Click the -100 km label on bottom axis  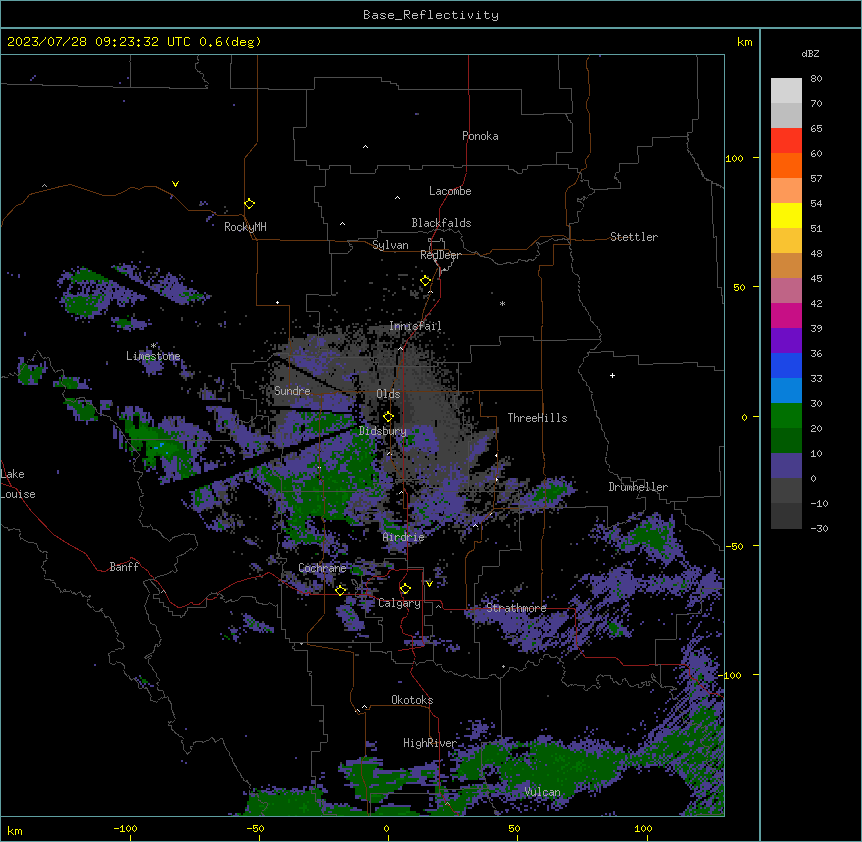(x=125, y=829)
